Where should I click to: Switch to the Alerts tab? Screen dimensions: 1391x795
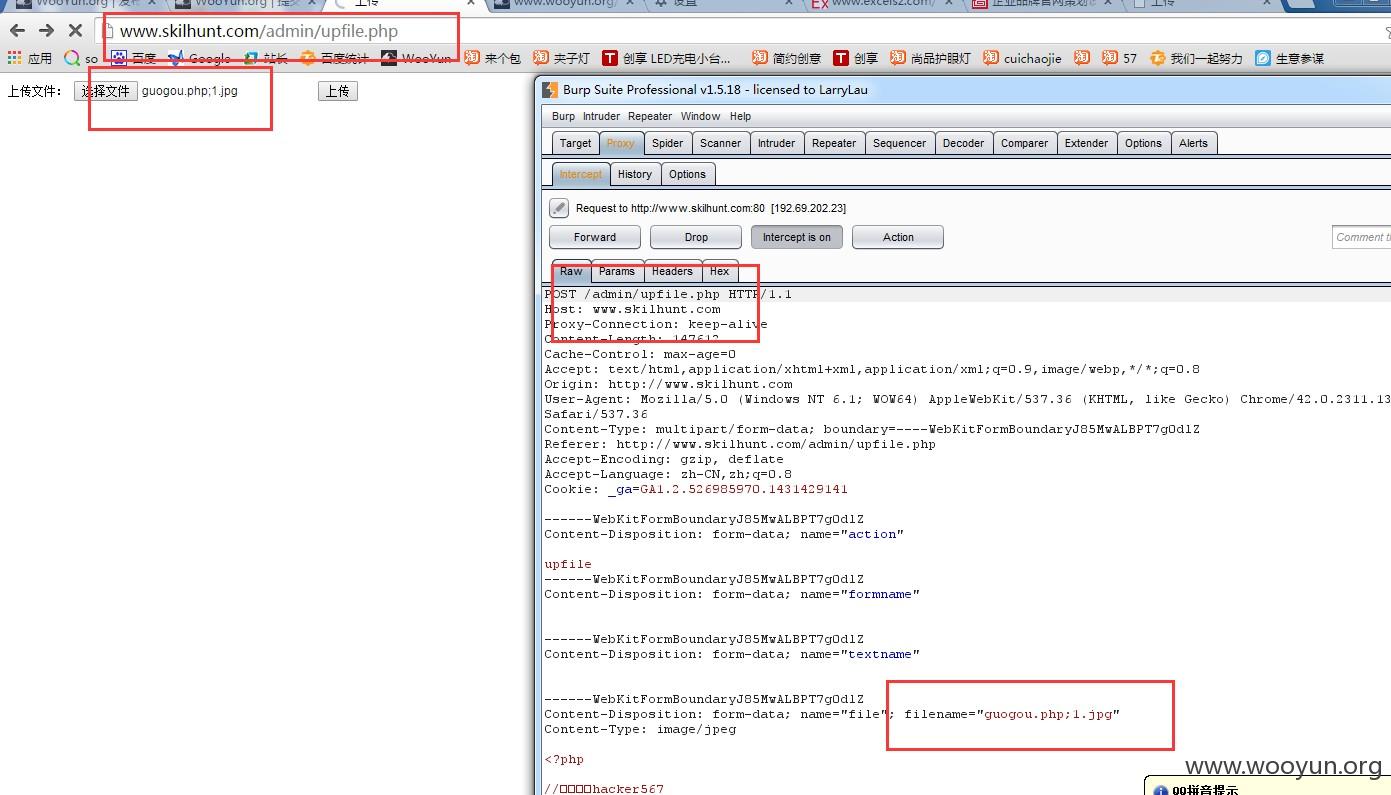coord(1193,143)
